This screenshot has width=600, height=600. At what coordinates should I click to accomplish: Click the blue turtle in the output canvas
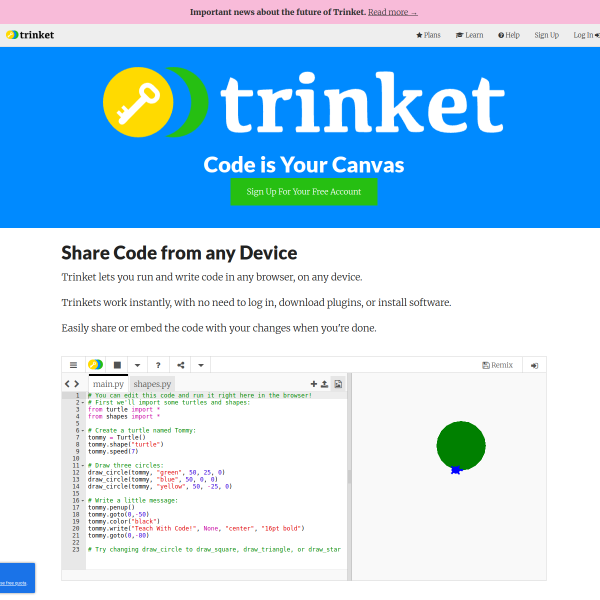(x=456, y=470)
